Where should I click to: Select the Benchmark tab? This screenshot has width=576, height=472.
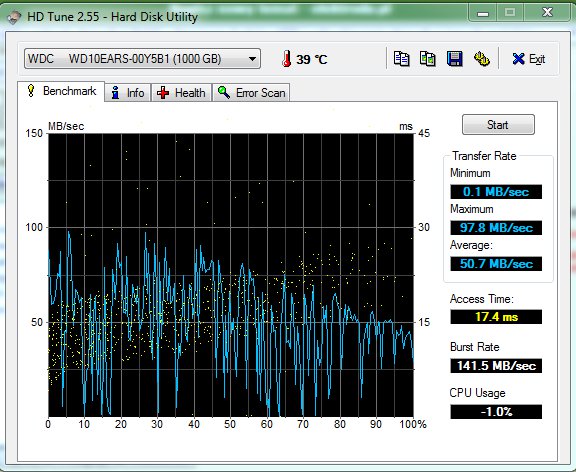(x=61, y=91)
